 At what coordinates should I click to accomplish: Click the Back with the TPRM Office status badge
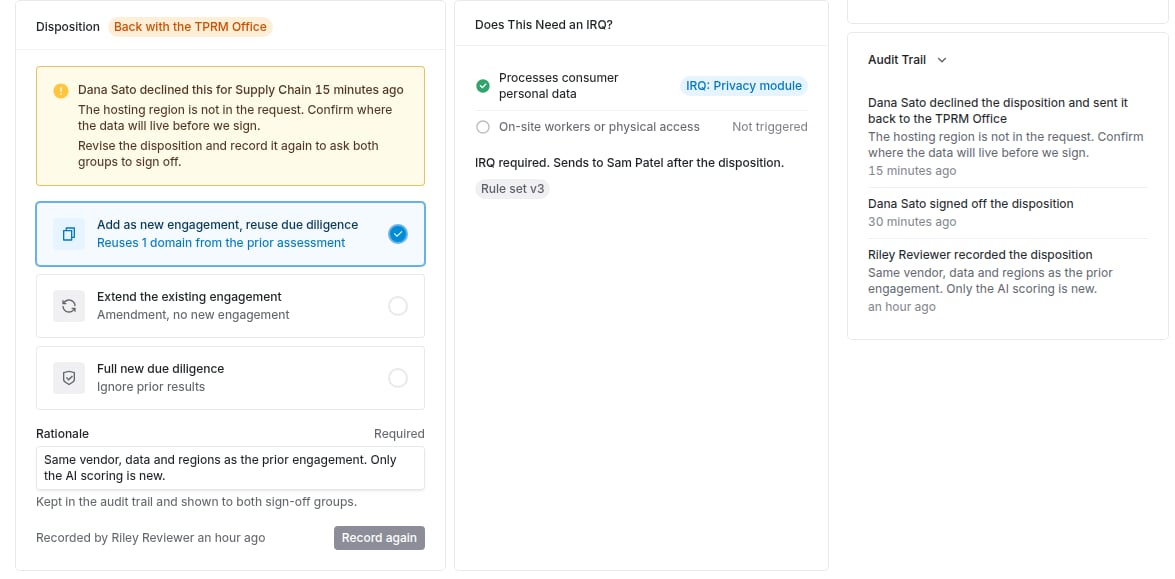tap(190, 26)
